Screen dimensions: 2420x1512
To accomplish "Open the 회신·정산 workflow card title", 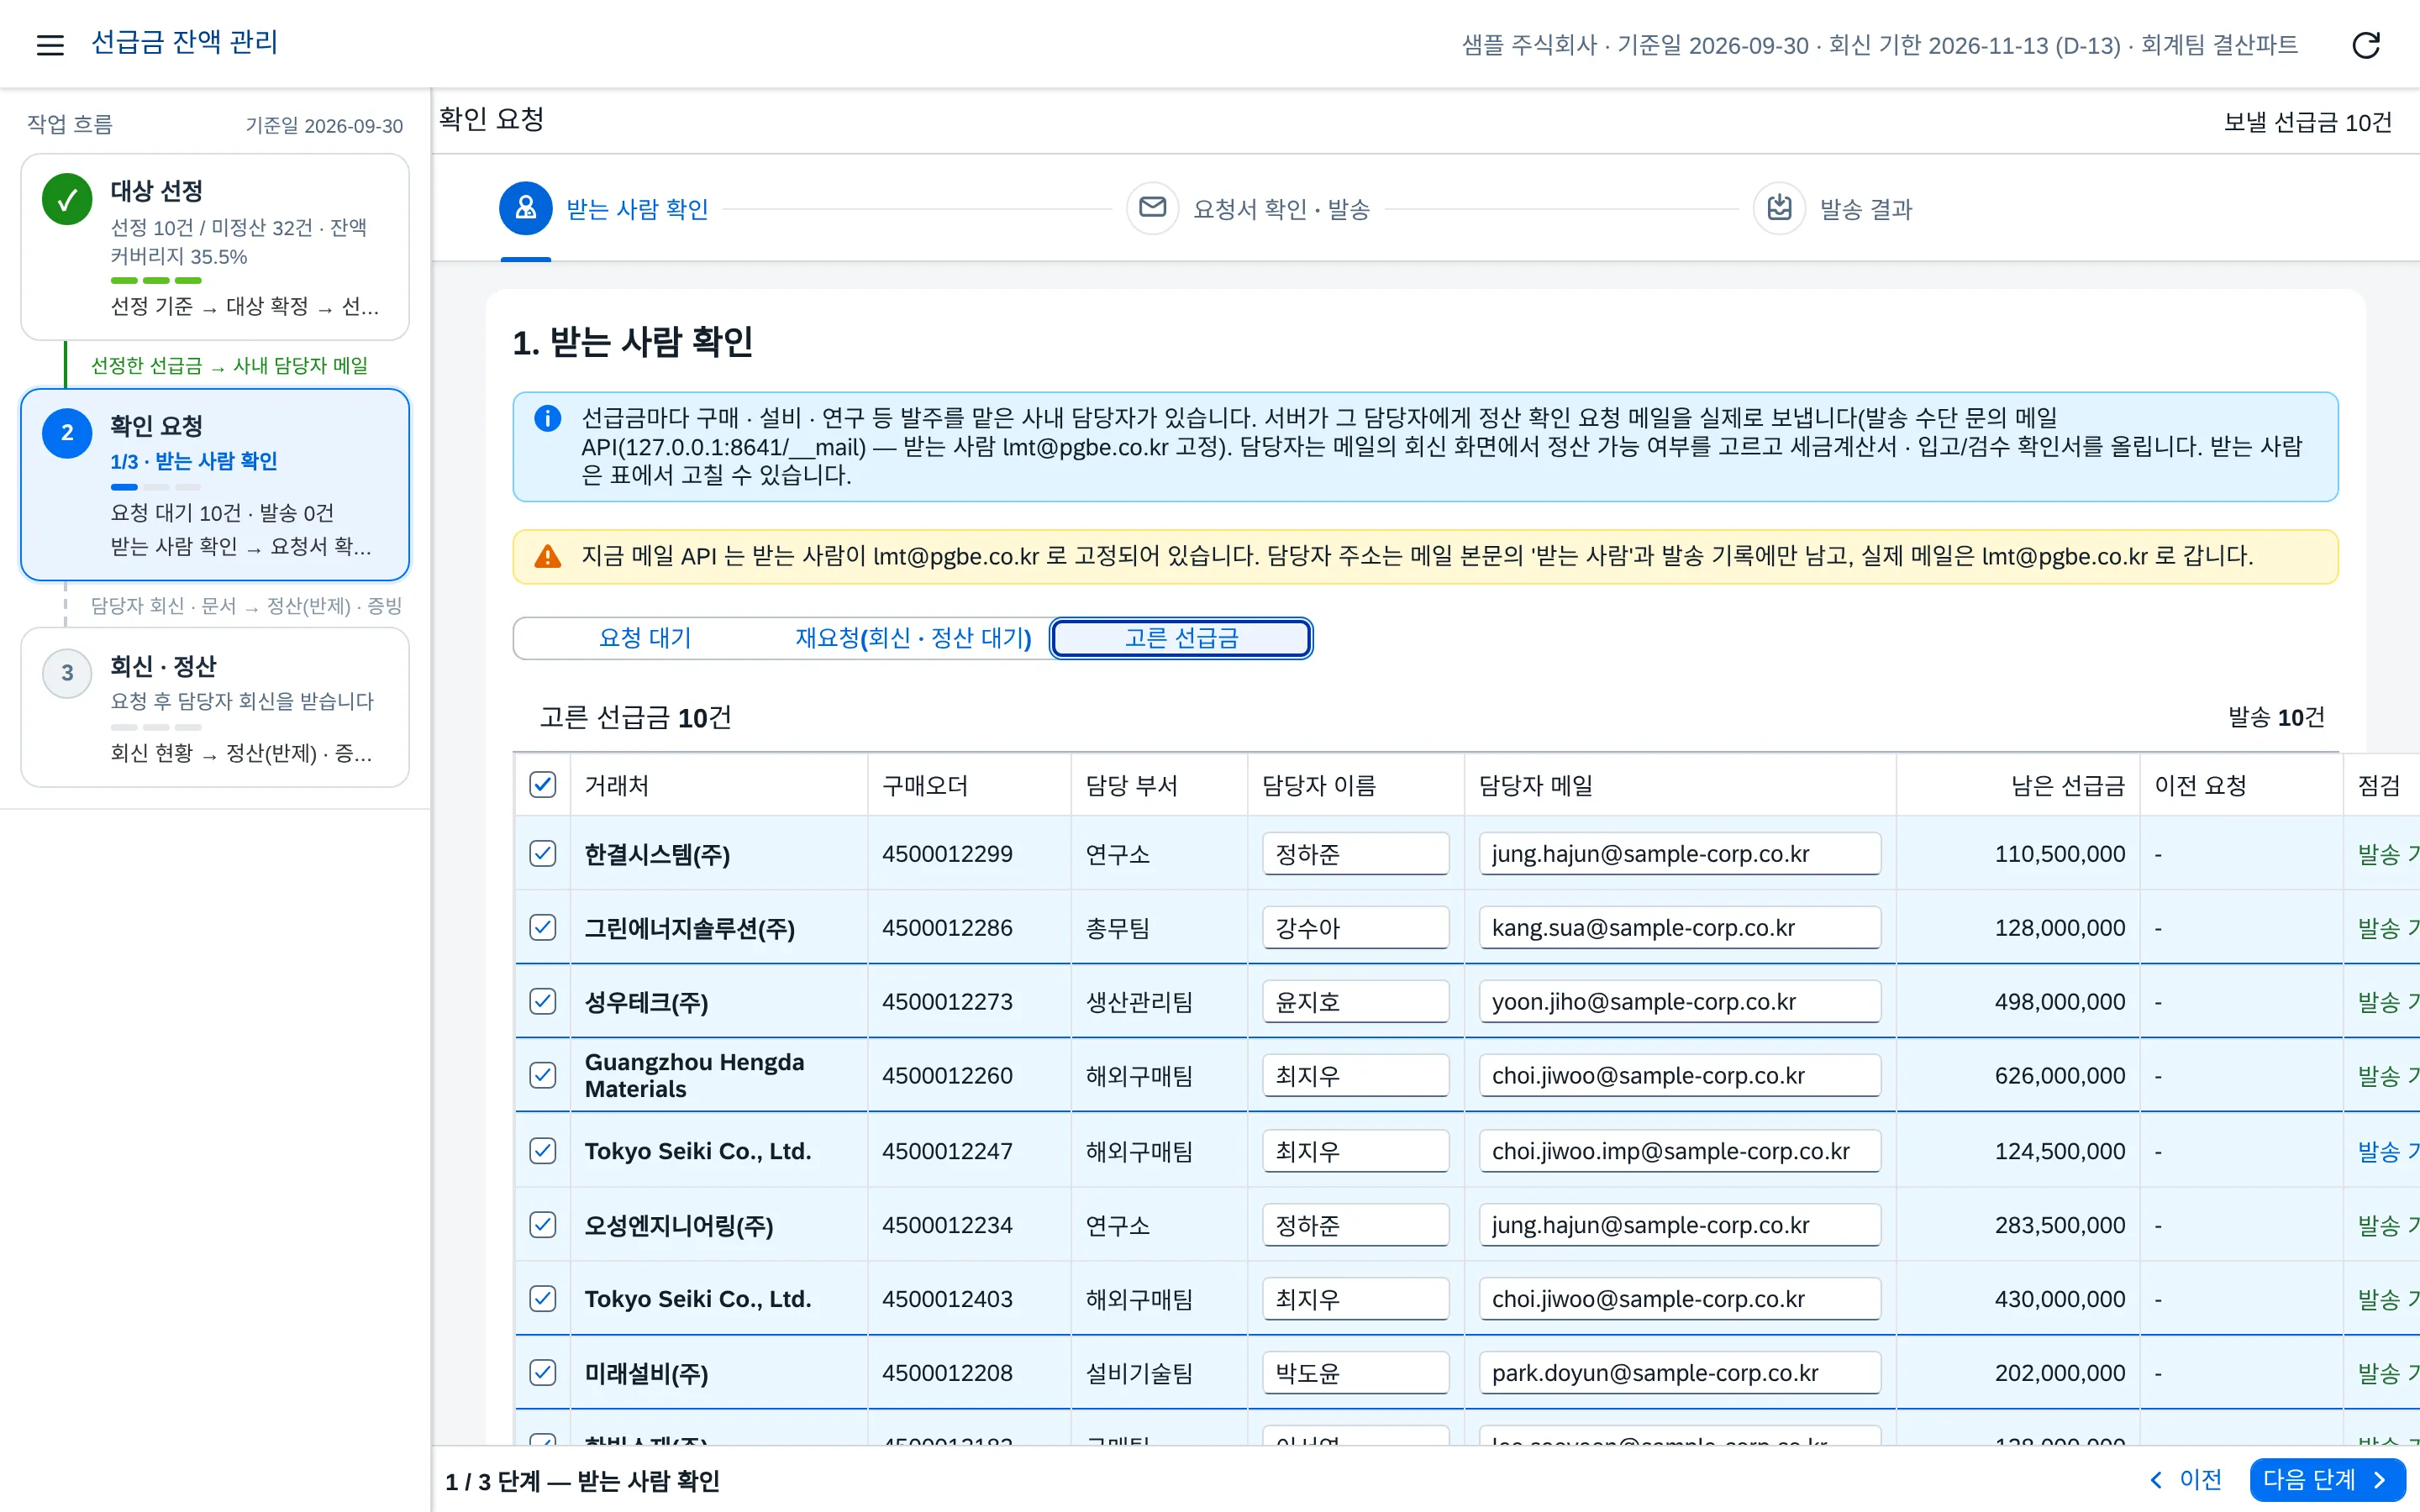I will point(163,666).
